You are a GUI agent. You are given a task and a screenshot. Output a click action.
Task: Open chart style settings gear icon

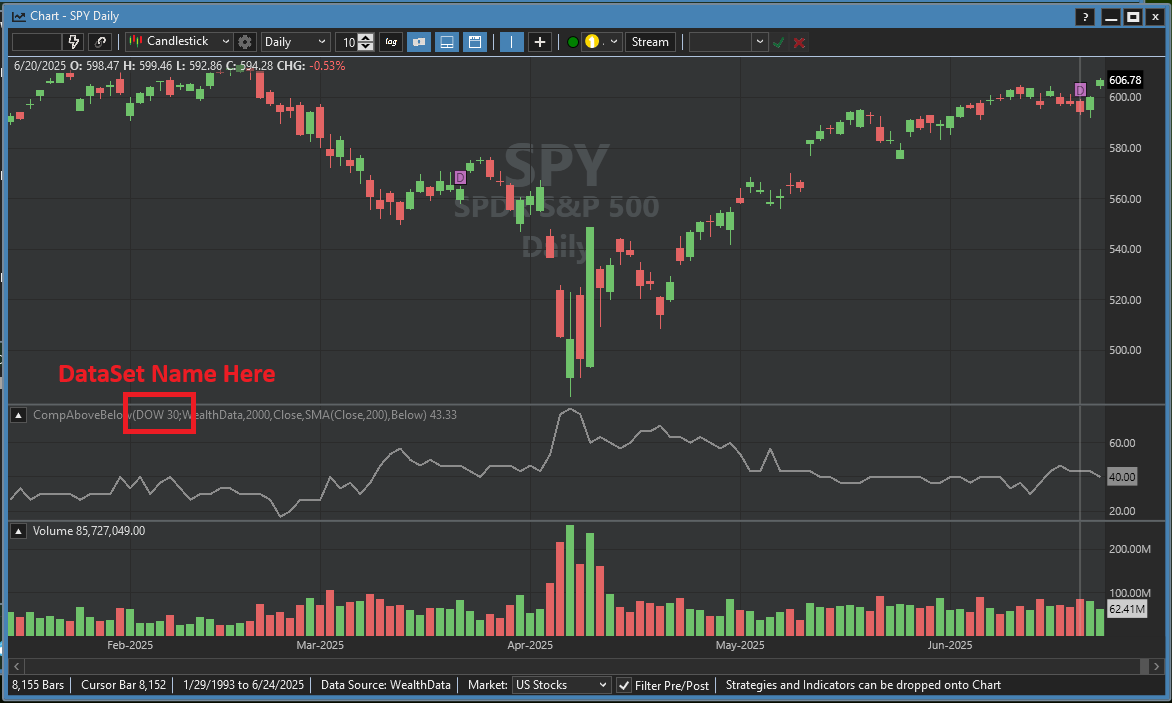click(244, 42)
